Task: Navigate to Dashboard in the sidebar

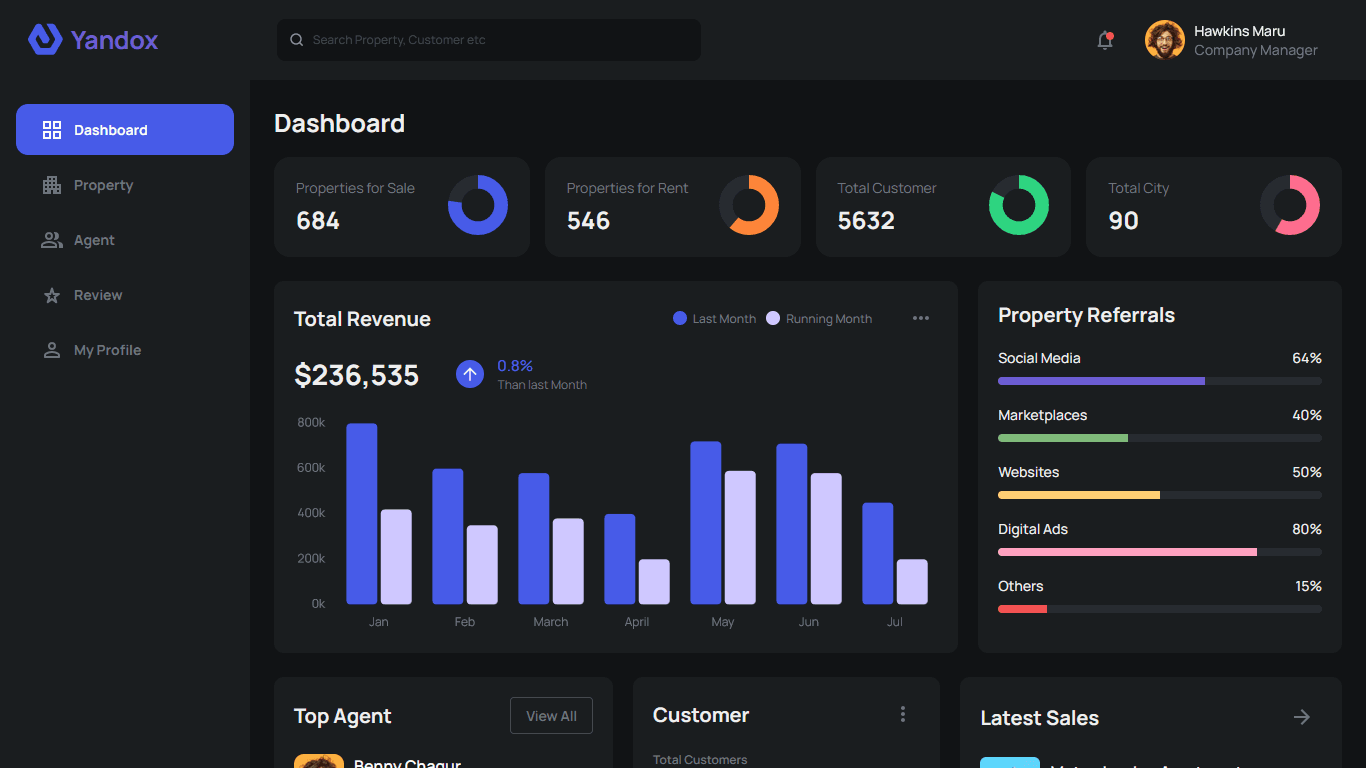Action: [x=110, y=129]
